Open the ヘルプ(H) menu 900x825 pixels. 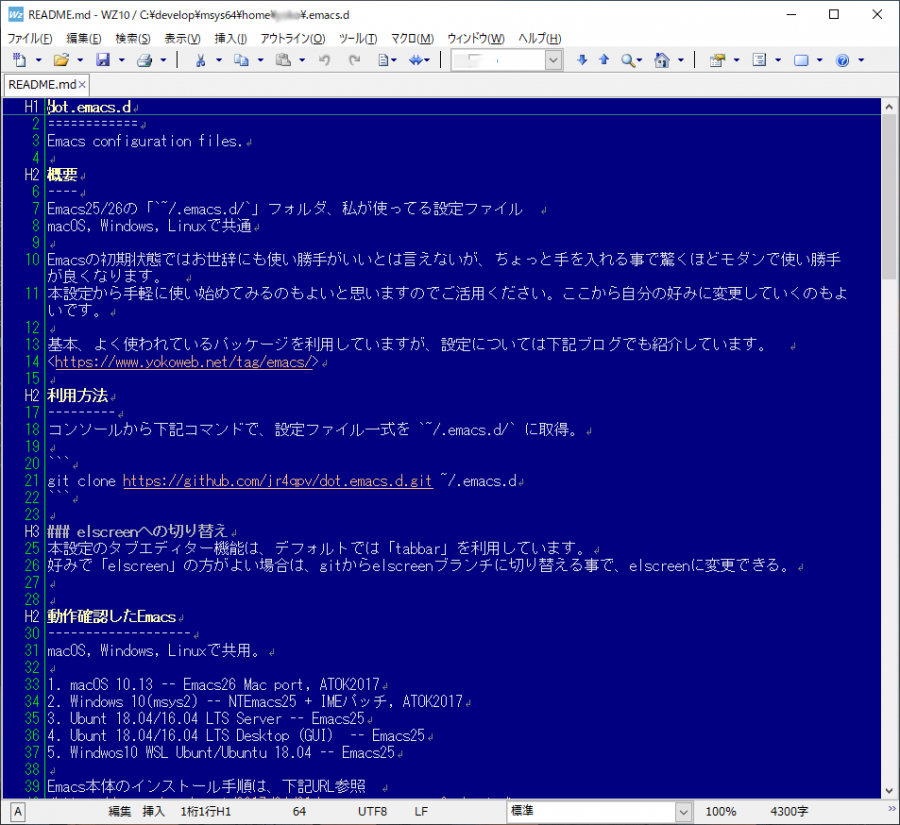point(540,38)
